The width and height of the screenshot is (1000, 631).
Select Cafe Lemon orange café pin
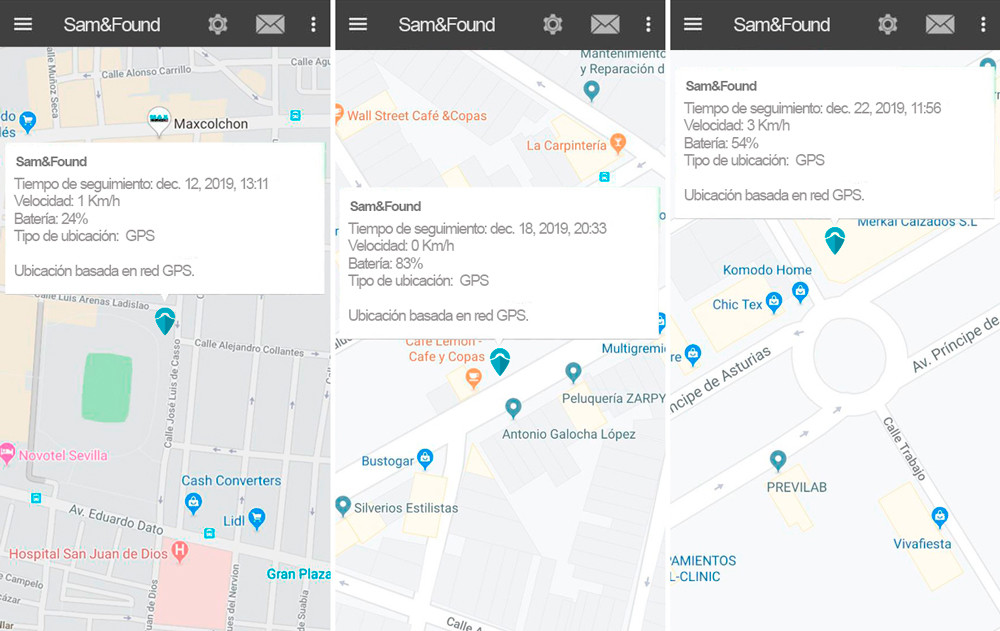[473, 379]
